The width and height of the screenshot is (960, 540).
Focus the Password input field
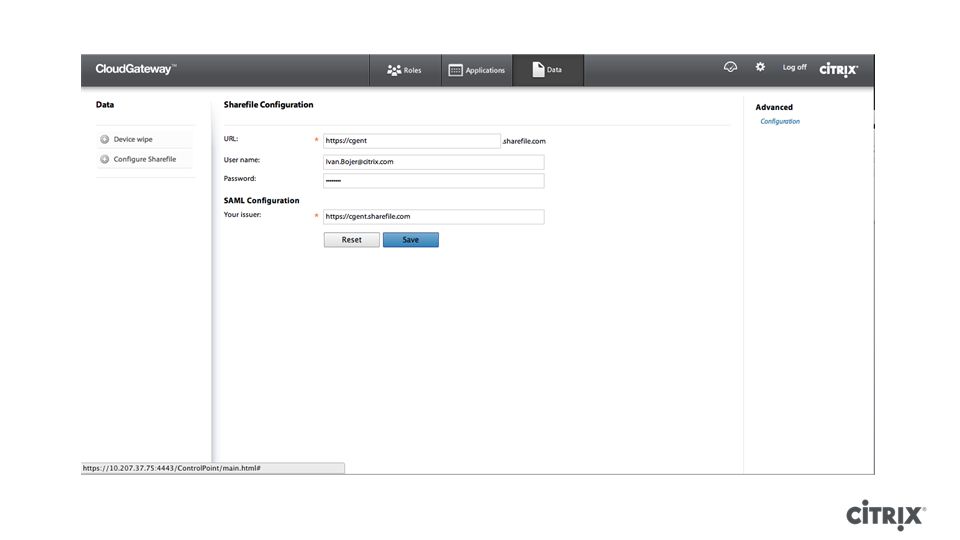click(x=433, y=181)
